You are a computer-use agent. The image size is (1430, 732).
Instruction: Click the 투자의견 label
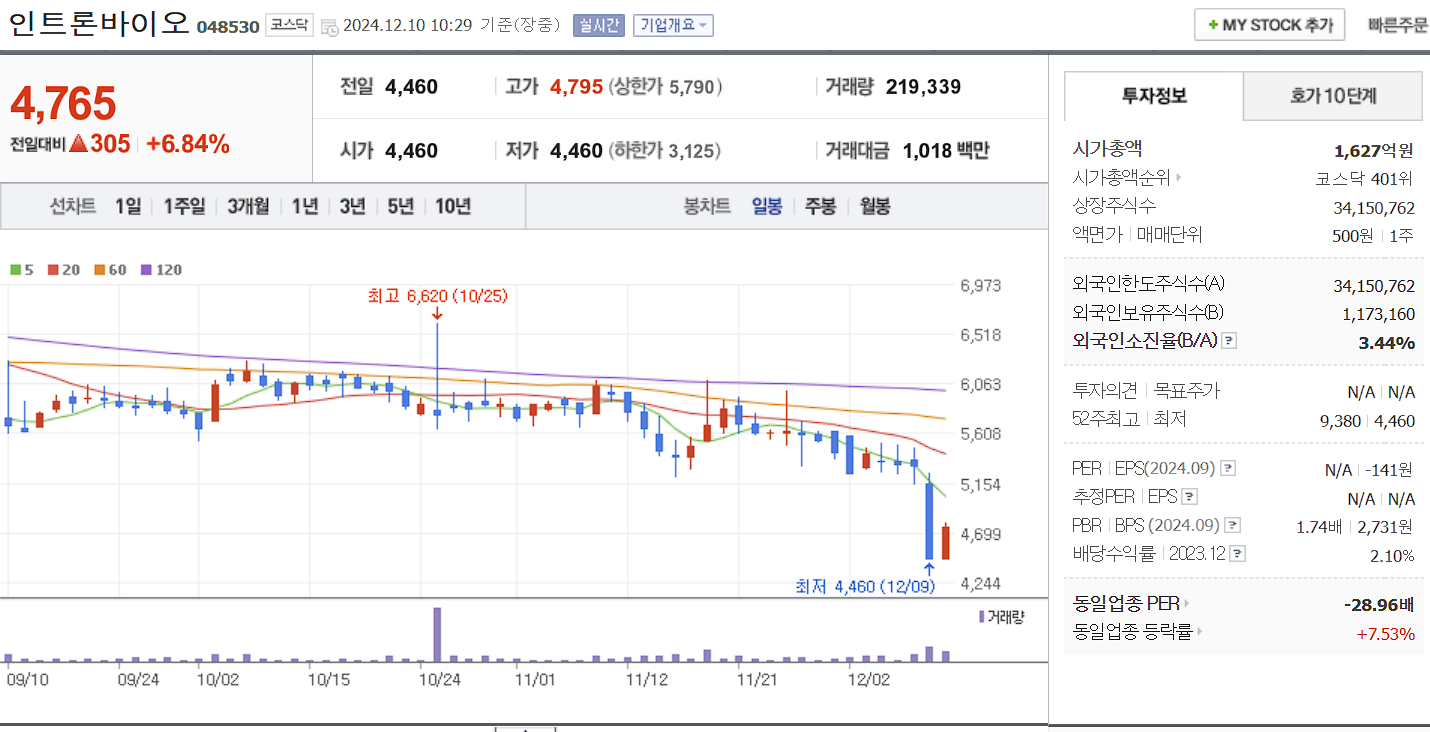(1105, 391)
